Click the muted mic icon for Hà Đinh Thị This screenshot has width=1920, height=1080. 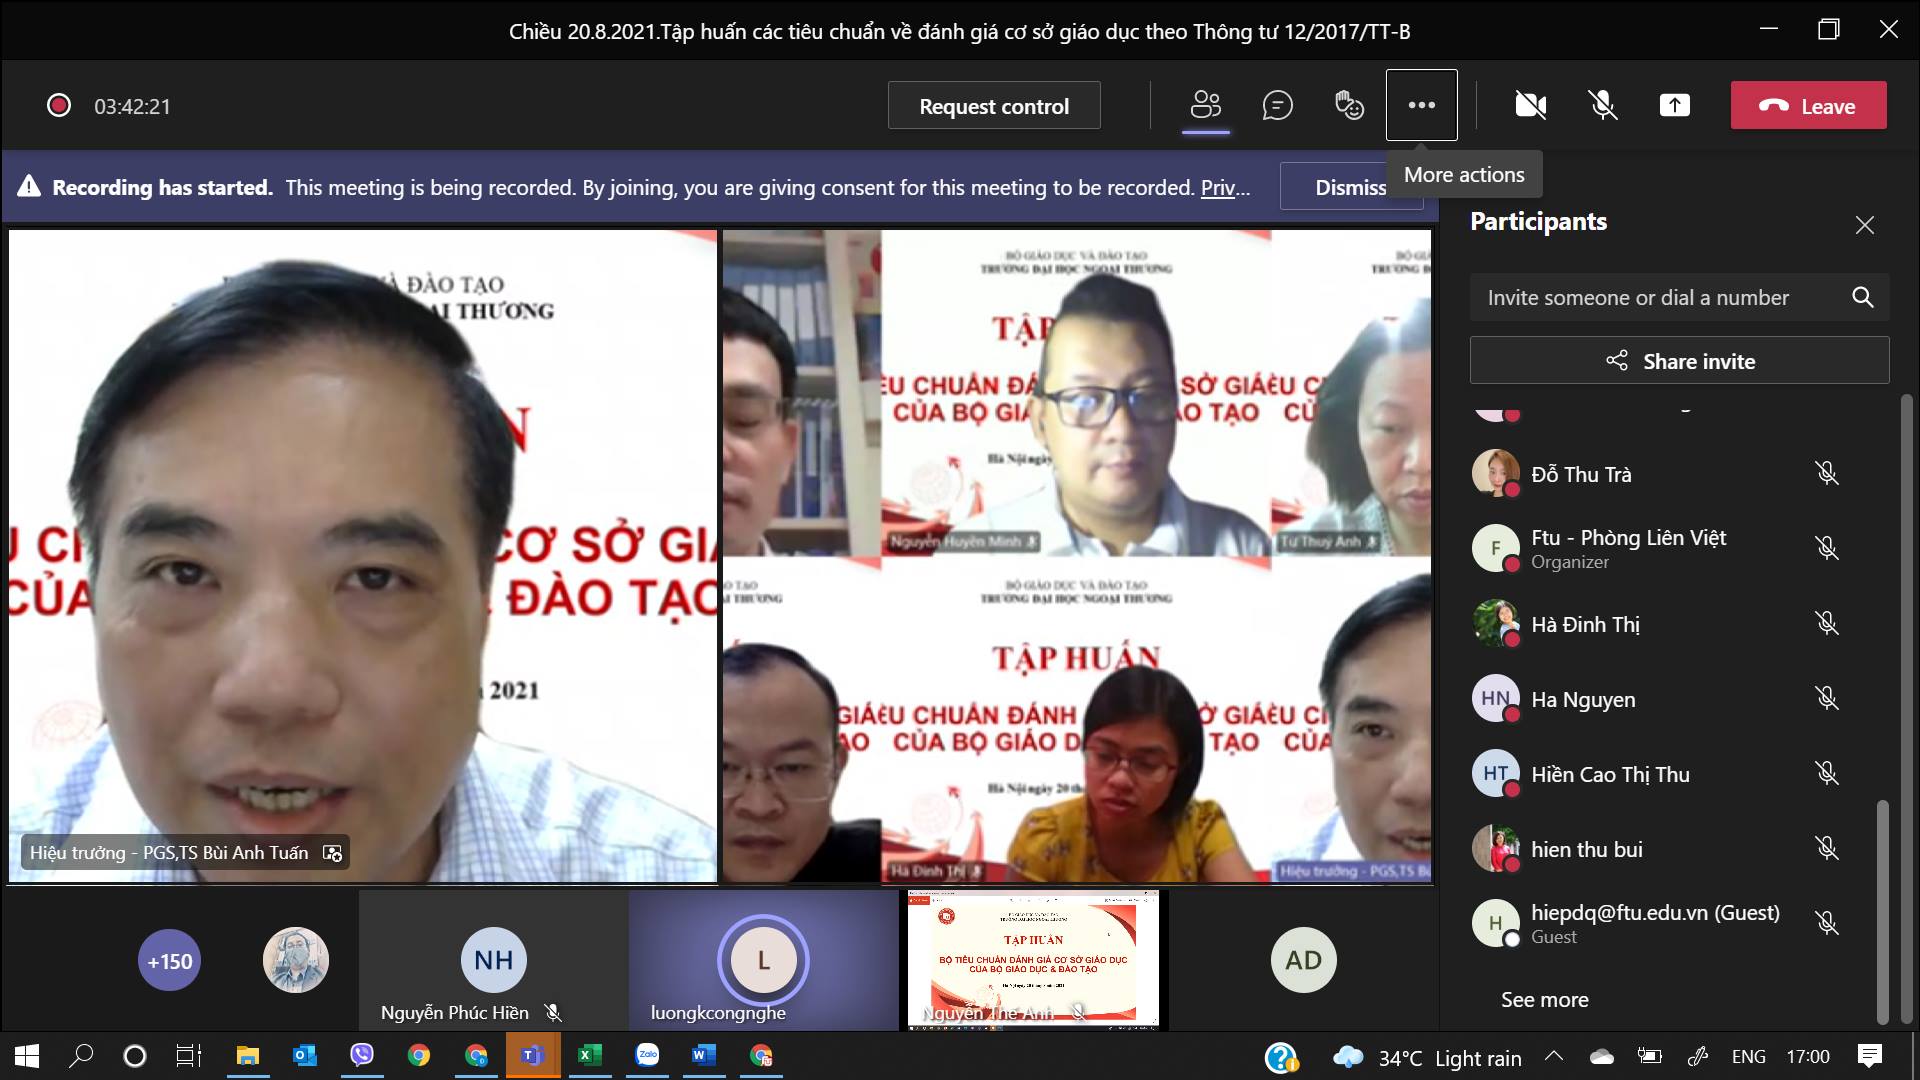(1826, 623)
